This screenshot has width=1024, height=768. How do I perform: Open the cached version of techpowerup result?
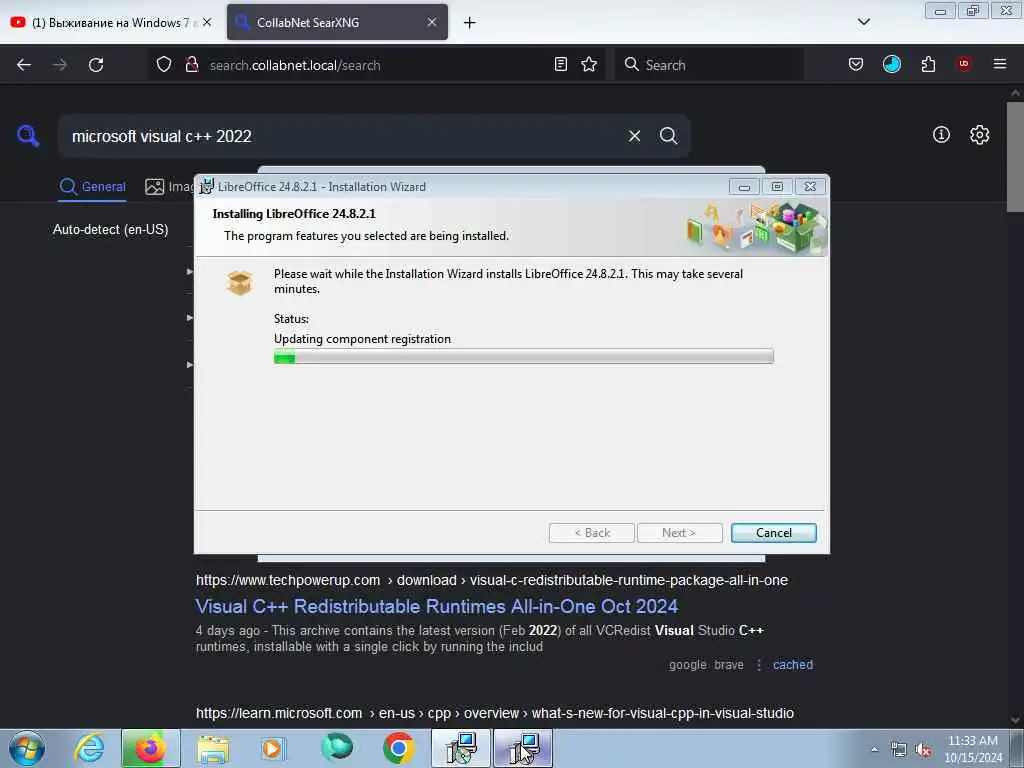click(793, 665)
